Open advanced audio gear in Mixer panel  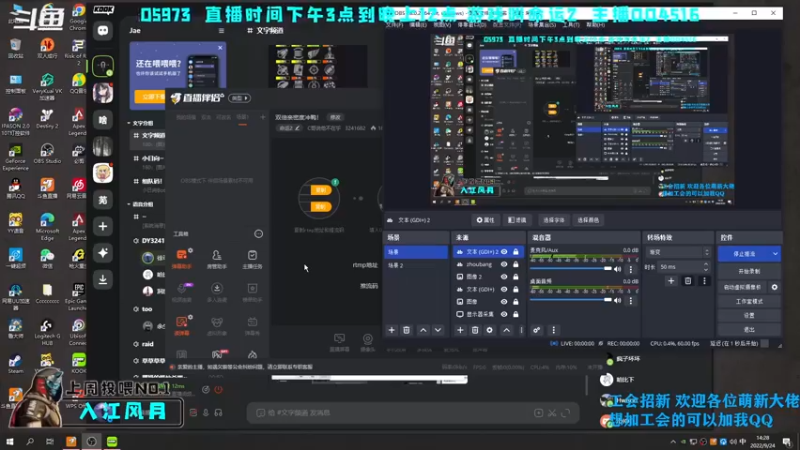click(x=537, y=330)
